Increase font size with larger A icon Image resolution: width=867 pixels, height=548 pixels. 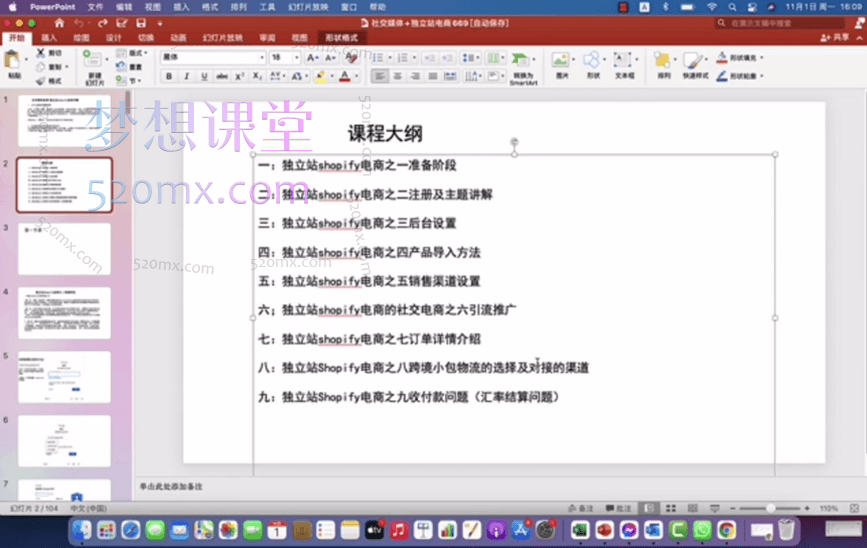(312, 58)
